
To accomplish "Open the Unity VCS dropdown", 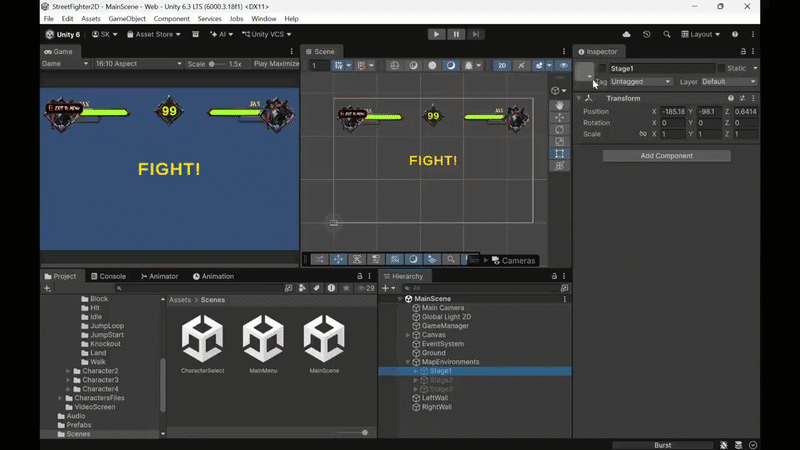I will (x=267, y=34).
